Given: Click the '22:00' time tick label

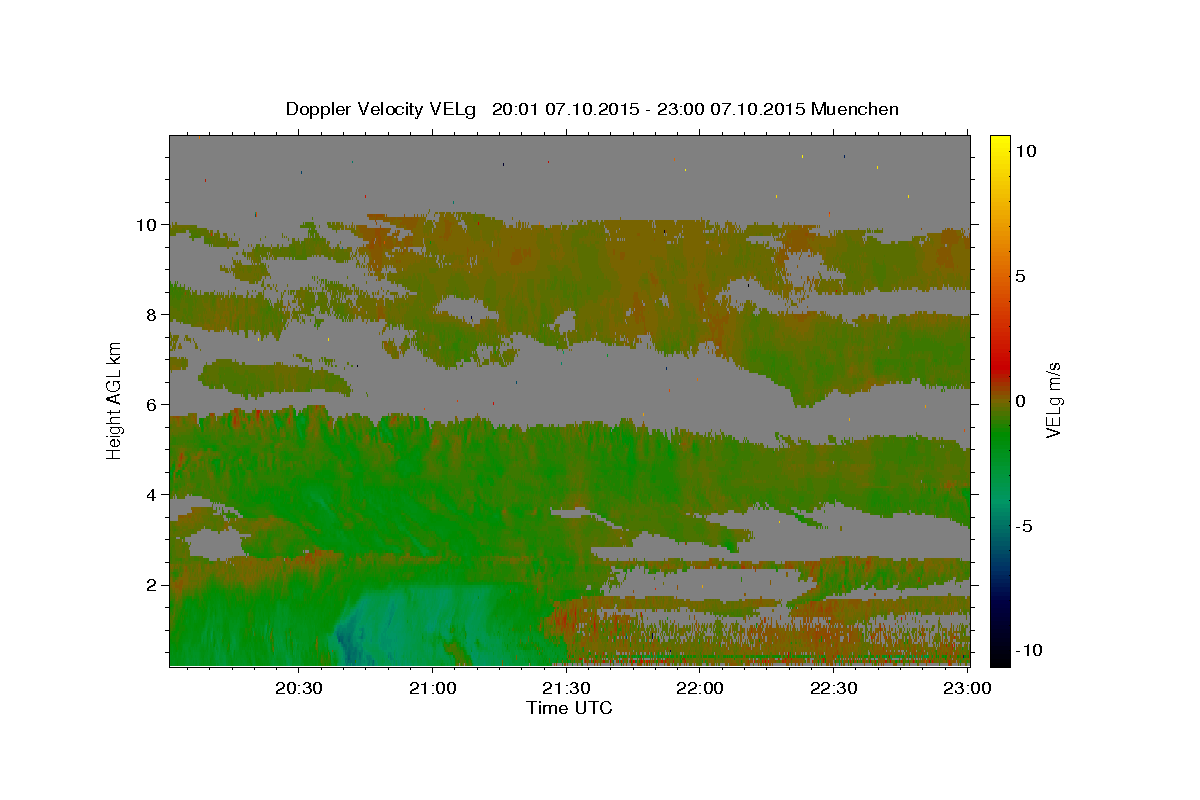Looking at the screenshot, I should pyautogui.click(x=700, y=688).
